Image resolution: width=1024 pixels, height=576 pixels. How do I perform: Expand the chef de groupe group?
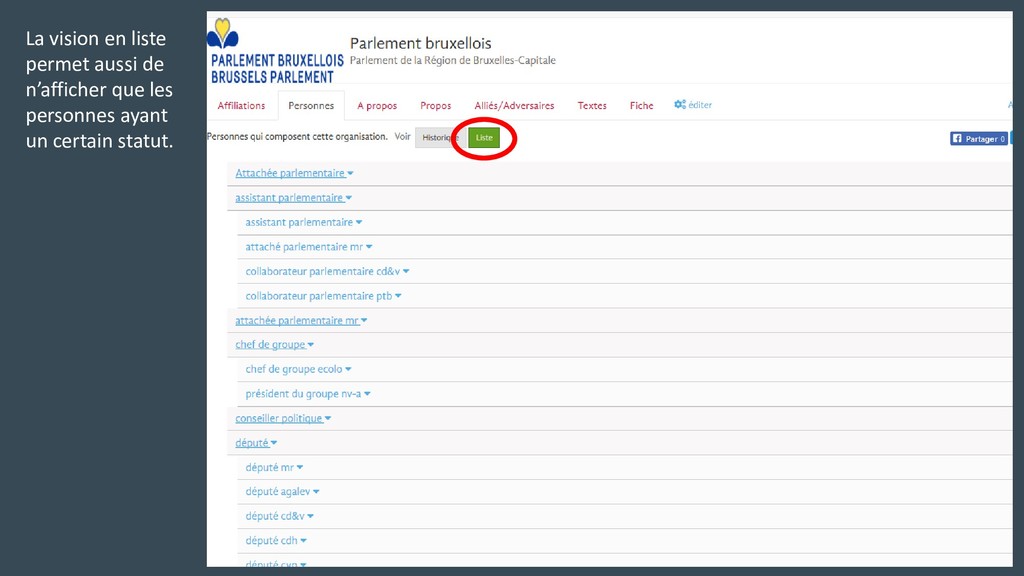coord(274,345)
